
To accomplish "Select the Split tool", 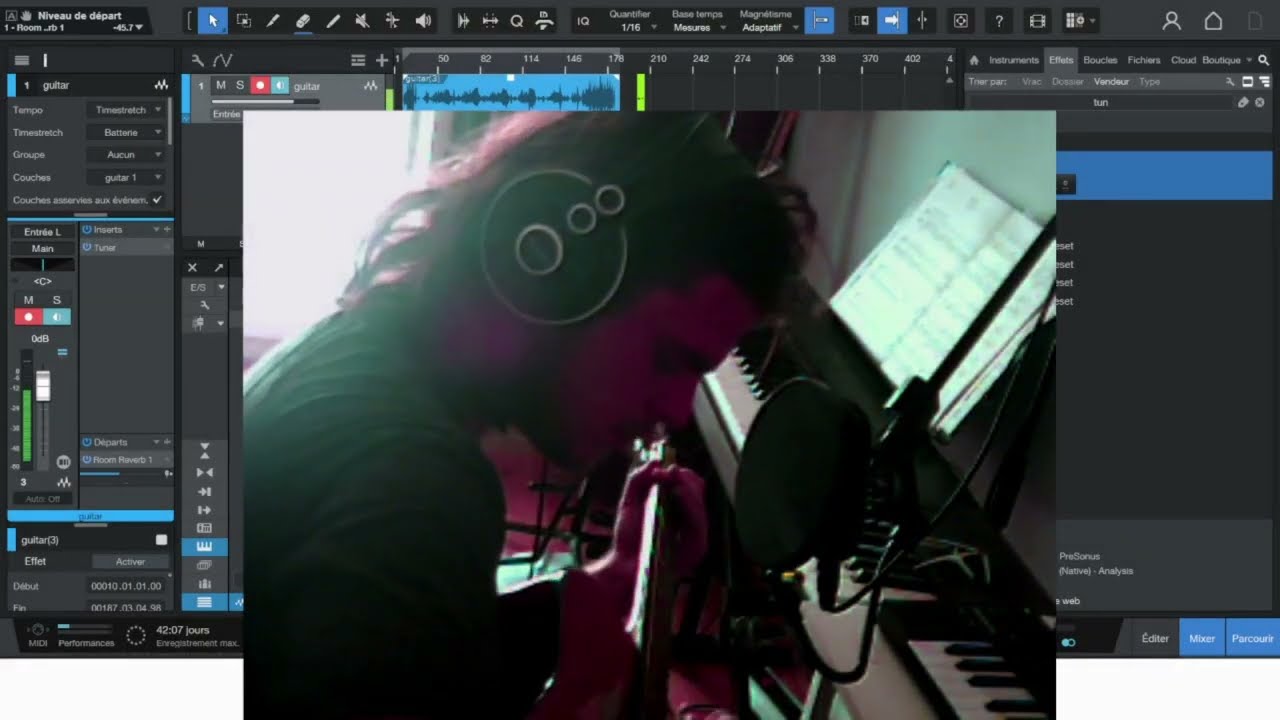I will (272, 20).
